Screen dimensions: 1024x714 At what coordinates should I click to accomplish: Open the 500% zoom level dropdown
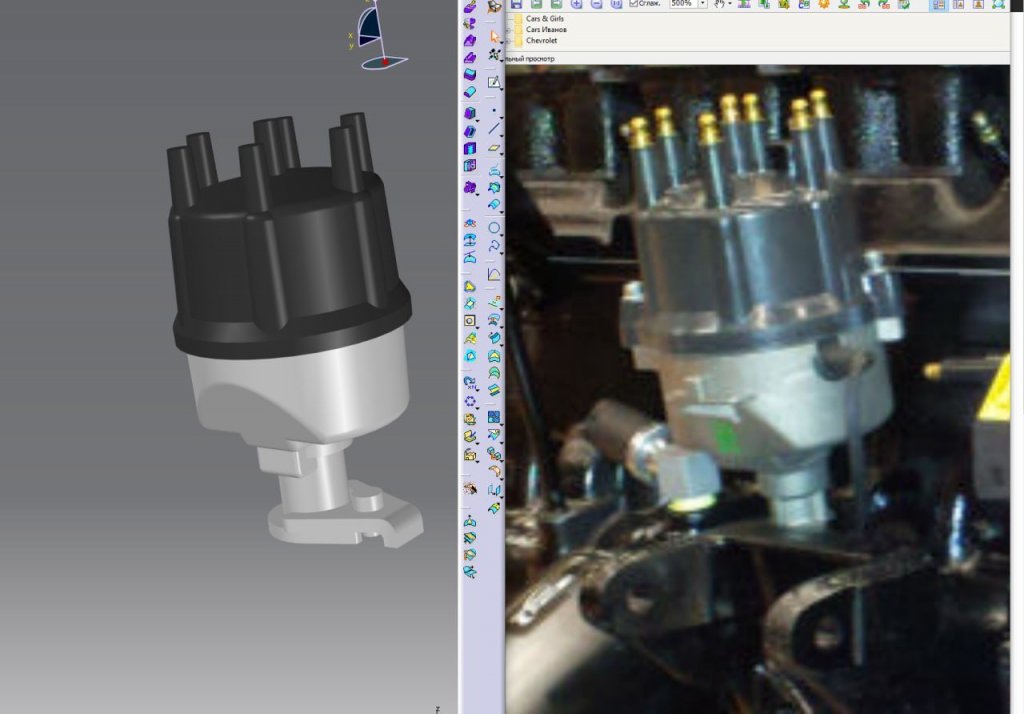703,5
